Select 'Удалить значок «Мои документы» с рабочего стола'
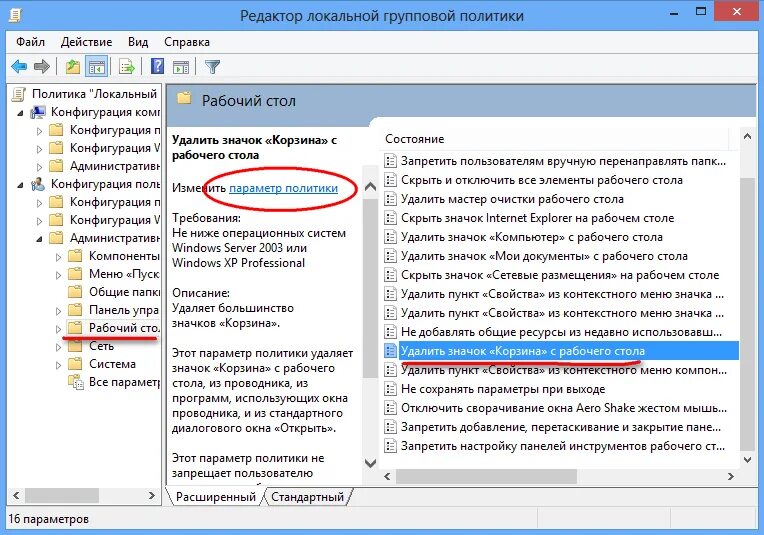The height and width of the screenshot is (535, 764). pos(544,256)
